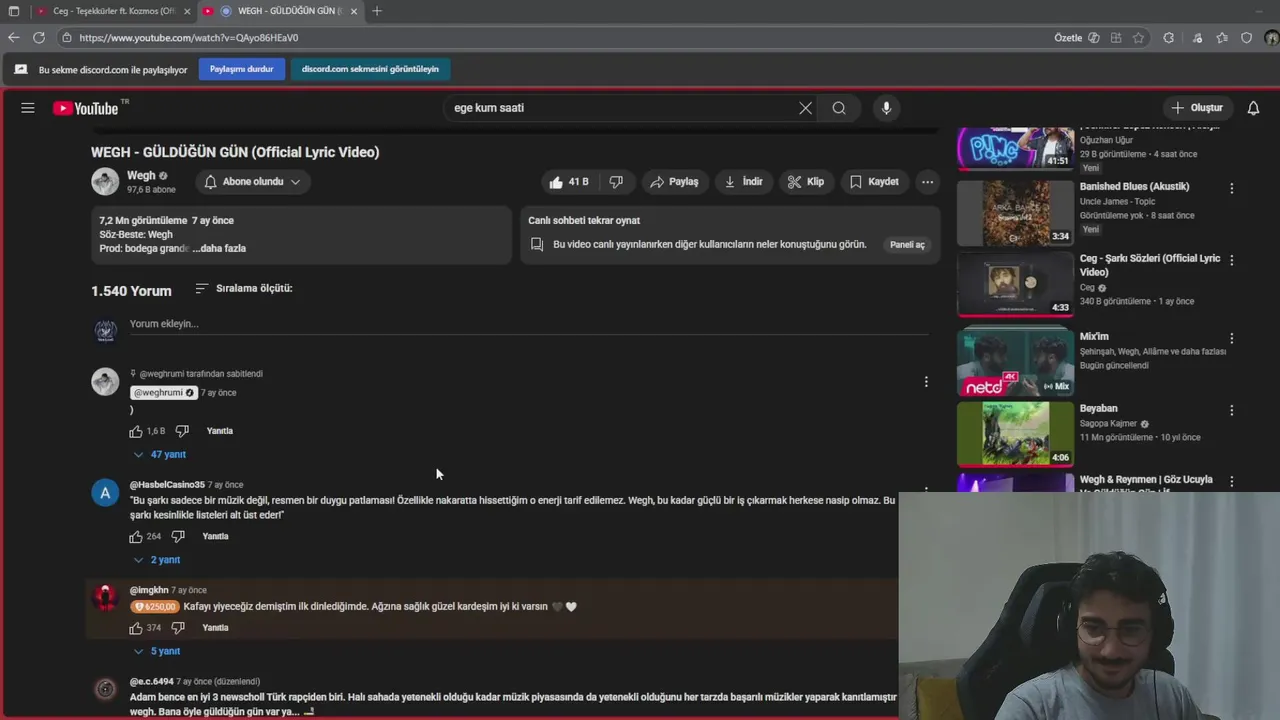Viewport: 1280px width, 720px height.
Task: Open YouTube notifications bell
Action: click(x=1253, y=108)
